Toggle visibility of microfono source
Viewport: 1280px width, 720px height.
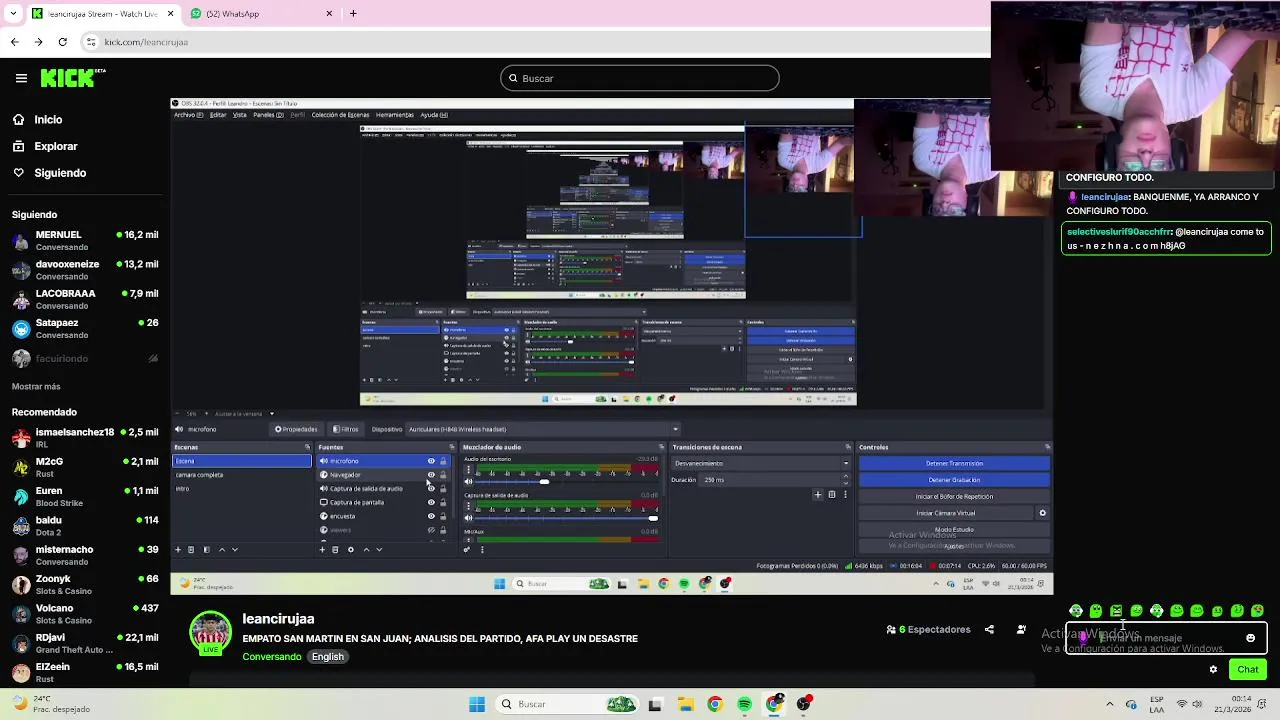point(431,461)
